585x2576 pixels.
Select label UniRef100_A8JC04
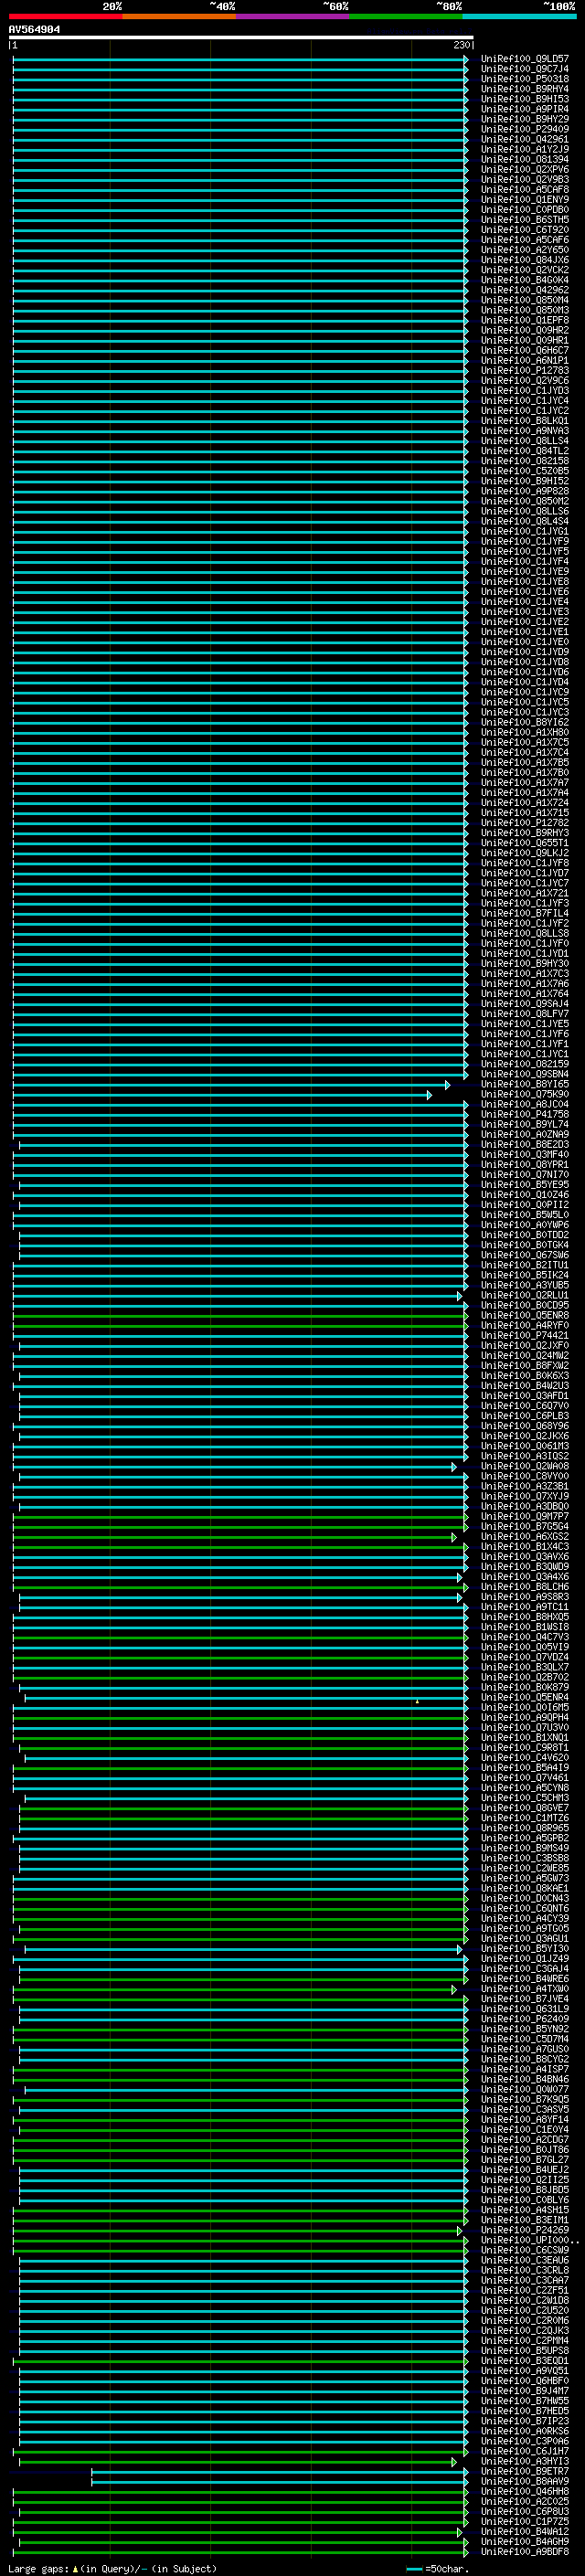click(x=525, y=1105)
